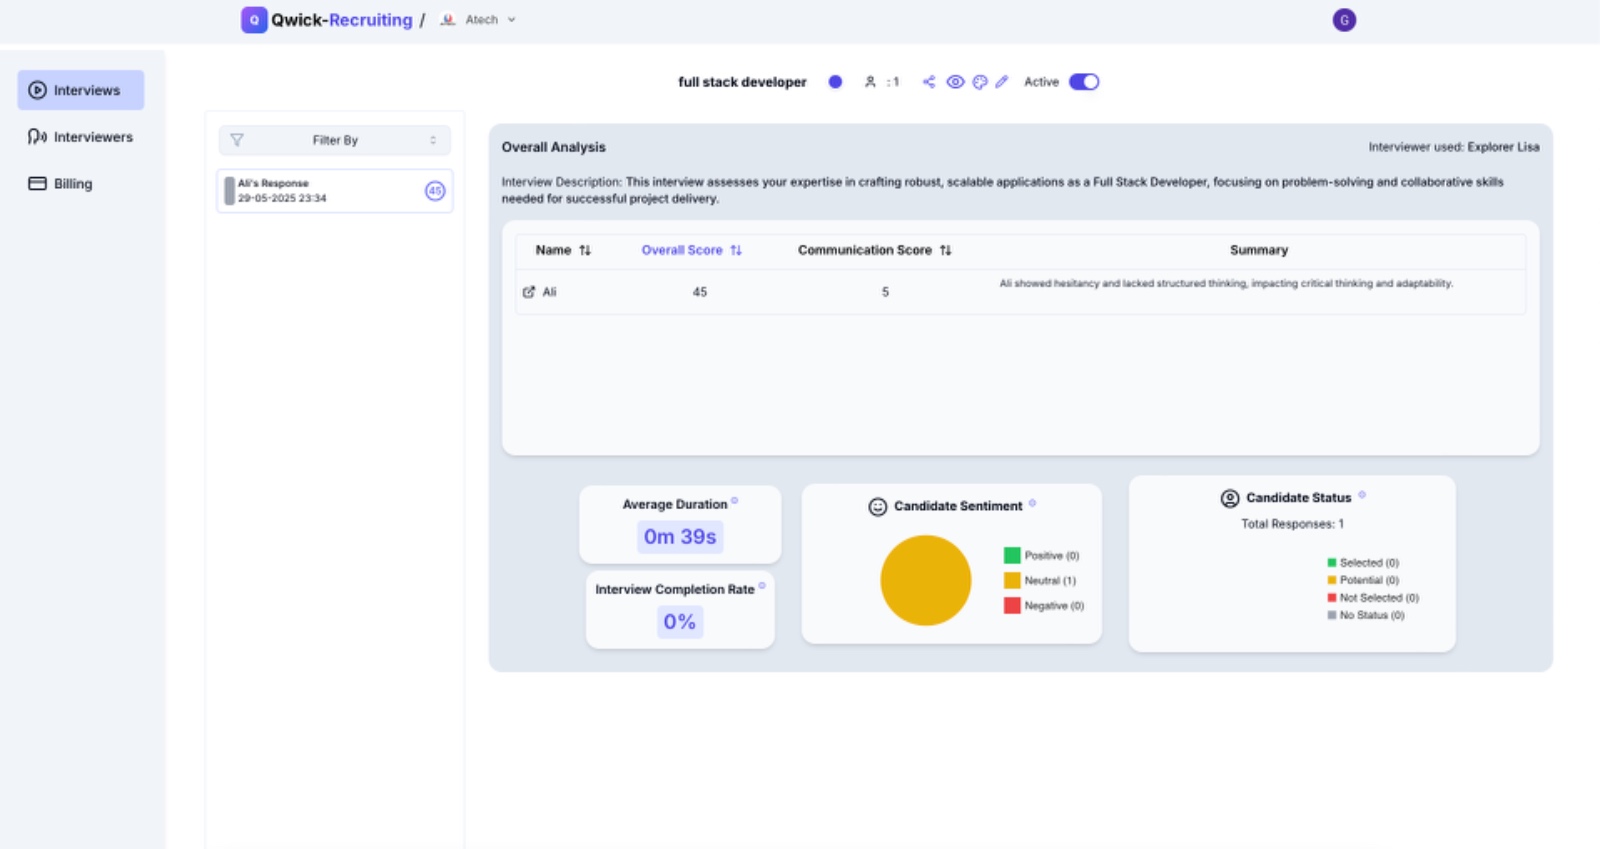Toggle the Active interview switch
1600x849 pixels.
[x=1083, y=82]
